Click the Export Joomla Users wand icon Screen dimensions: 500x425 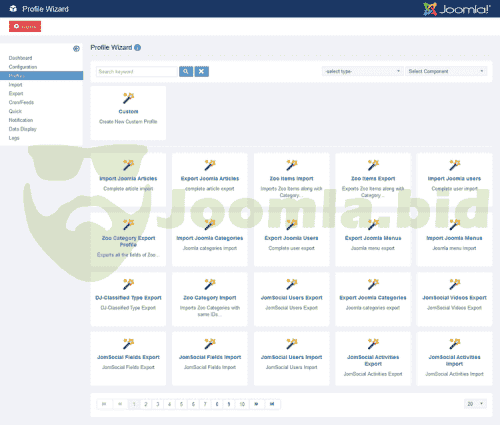[x=292, y=225]
